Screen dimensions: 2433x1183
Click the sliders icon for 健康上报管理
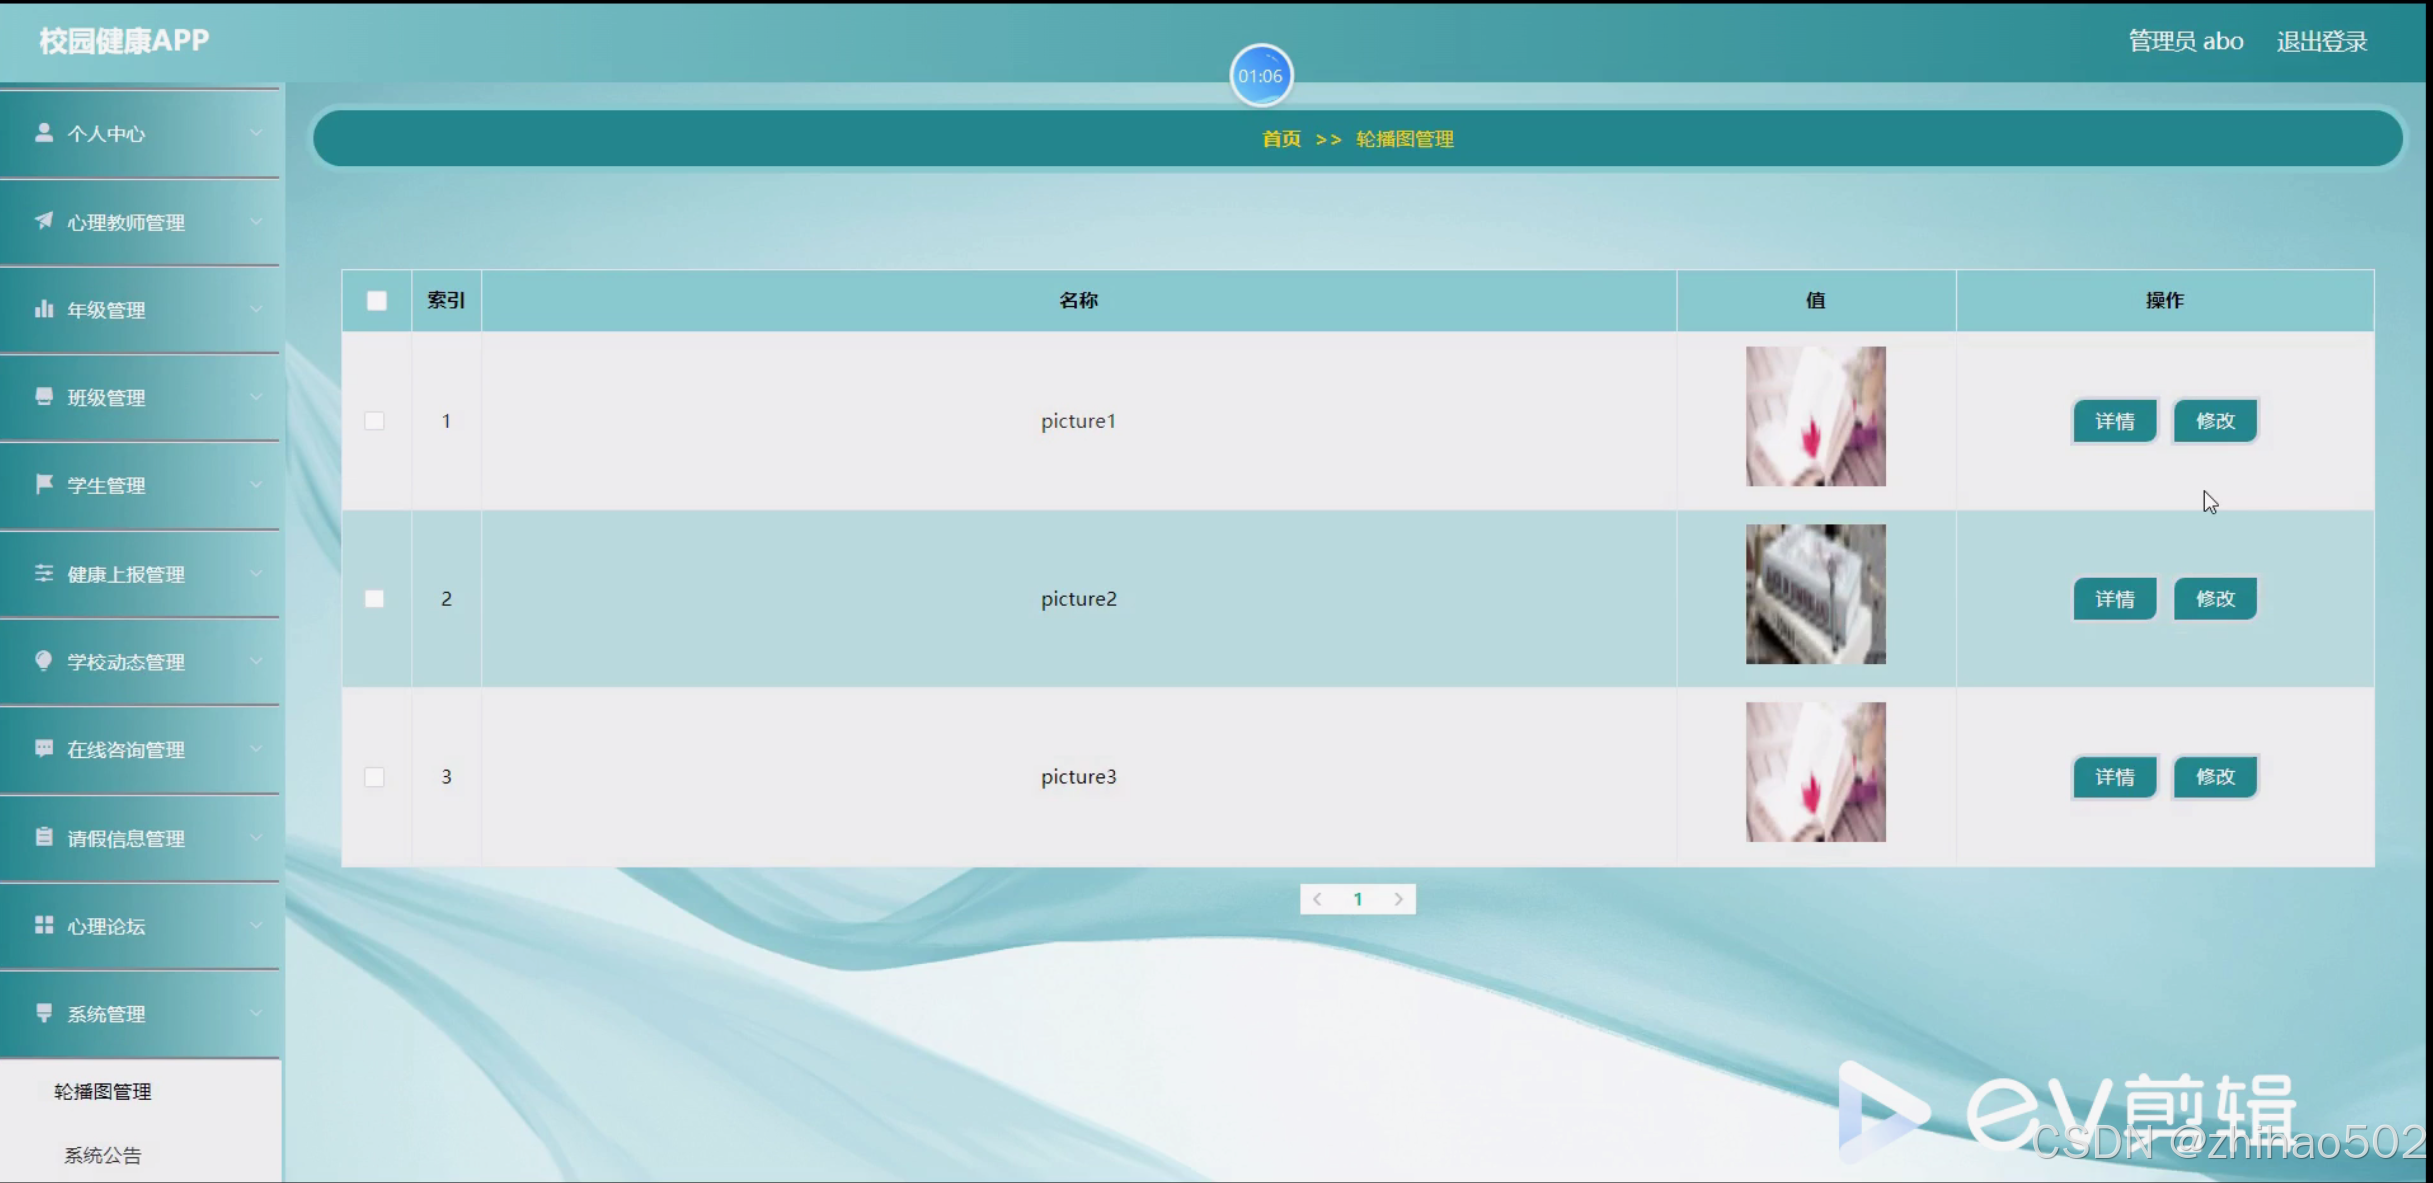43,573
